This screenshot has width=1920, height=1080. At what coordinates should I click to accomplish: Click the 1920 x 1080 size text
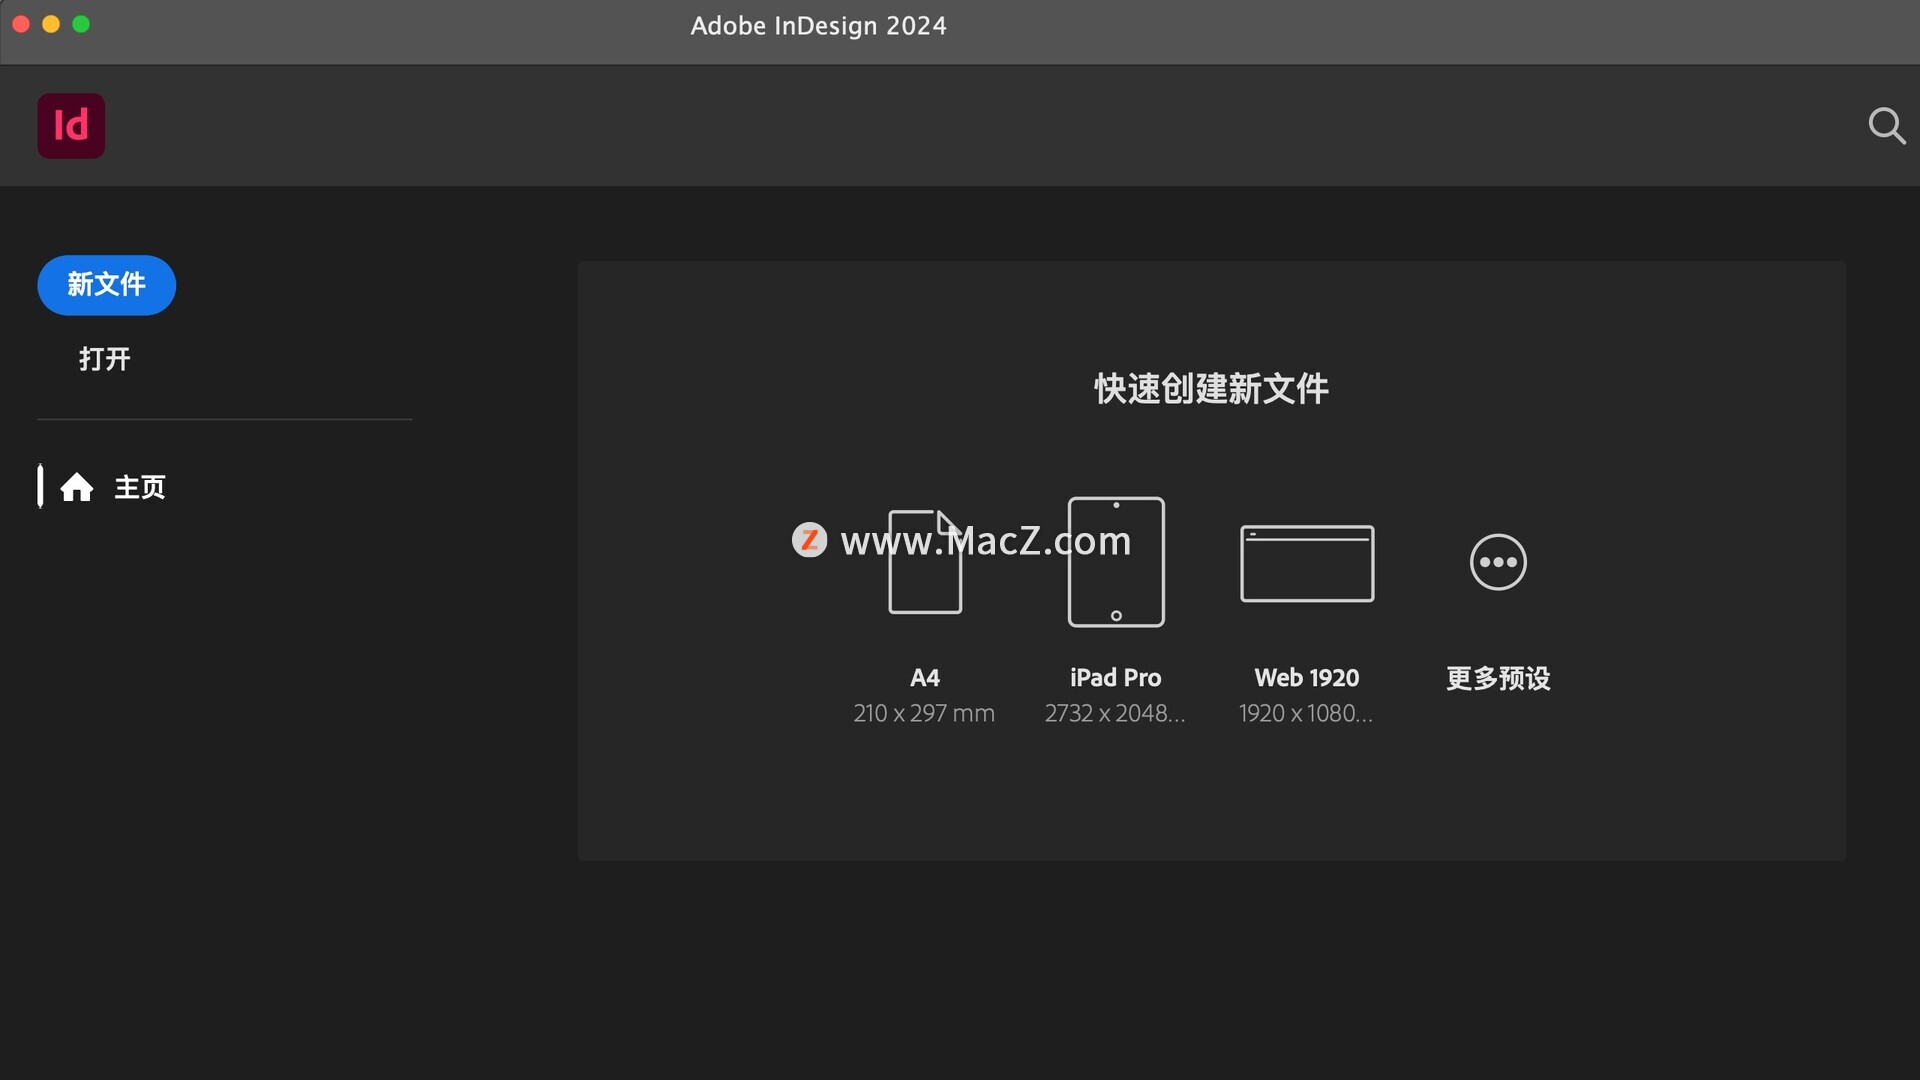click(1306, 713)
